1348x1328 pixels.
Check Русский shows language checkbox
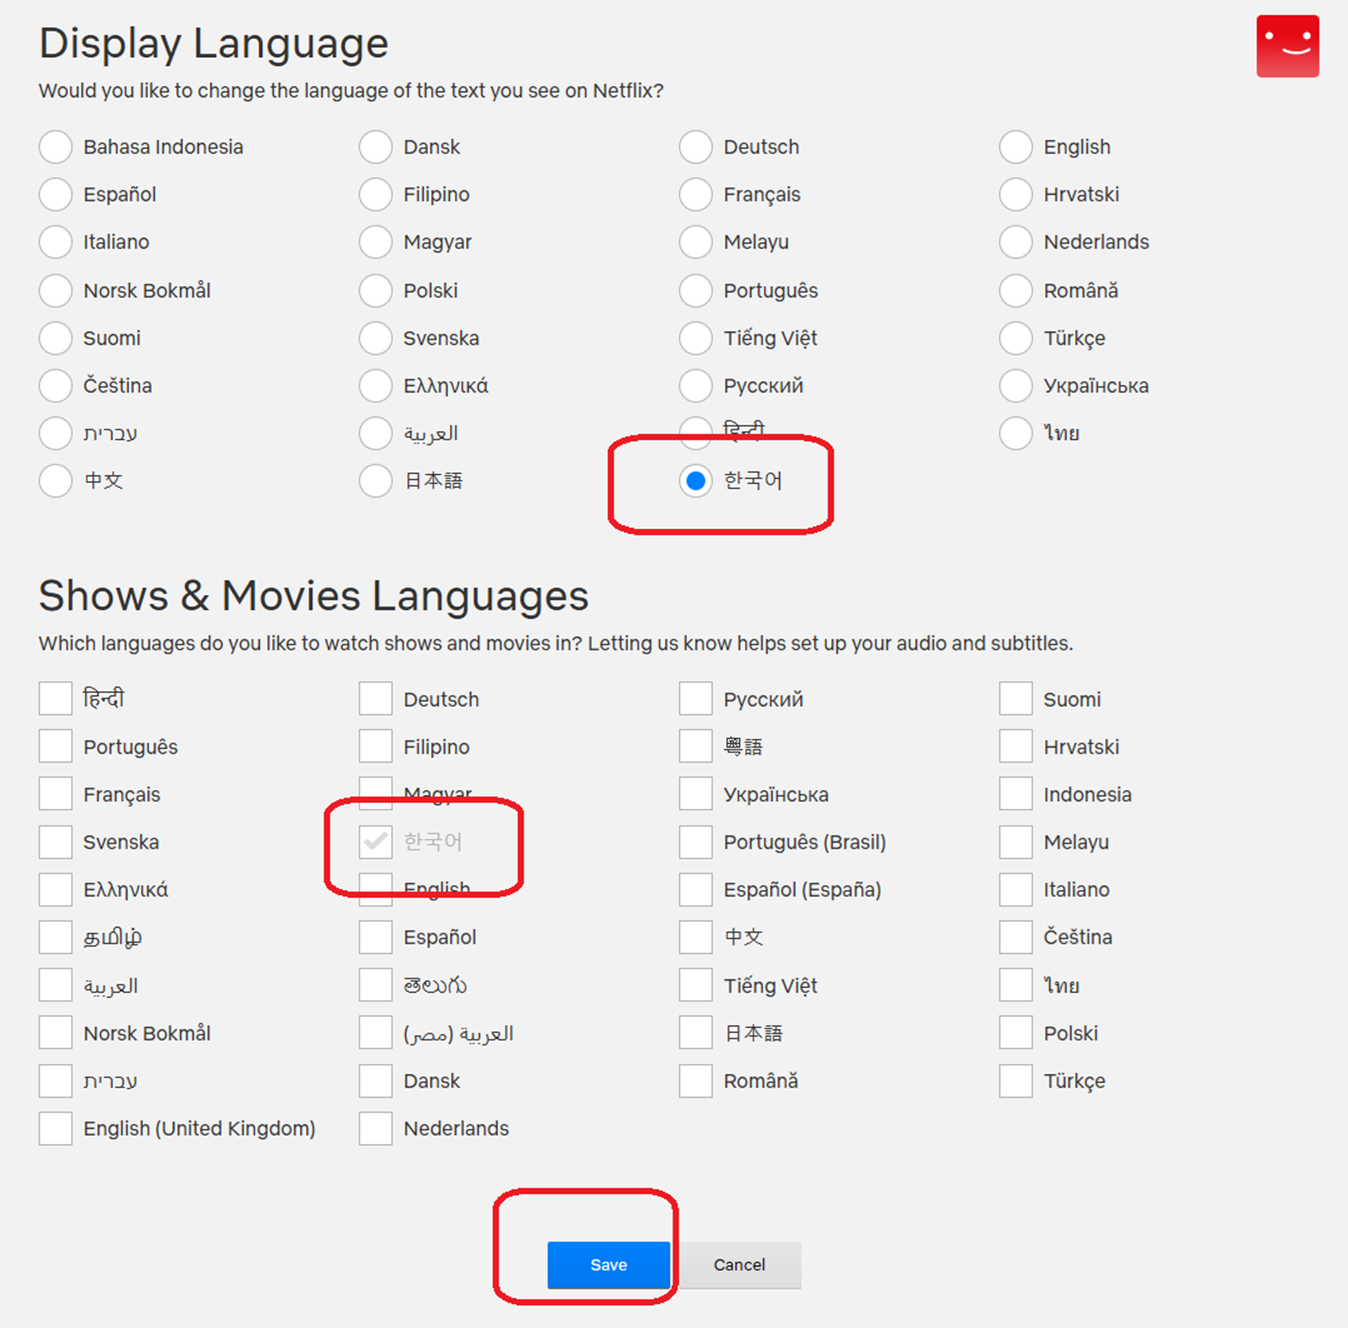coord(695,698)
